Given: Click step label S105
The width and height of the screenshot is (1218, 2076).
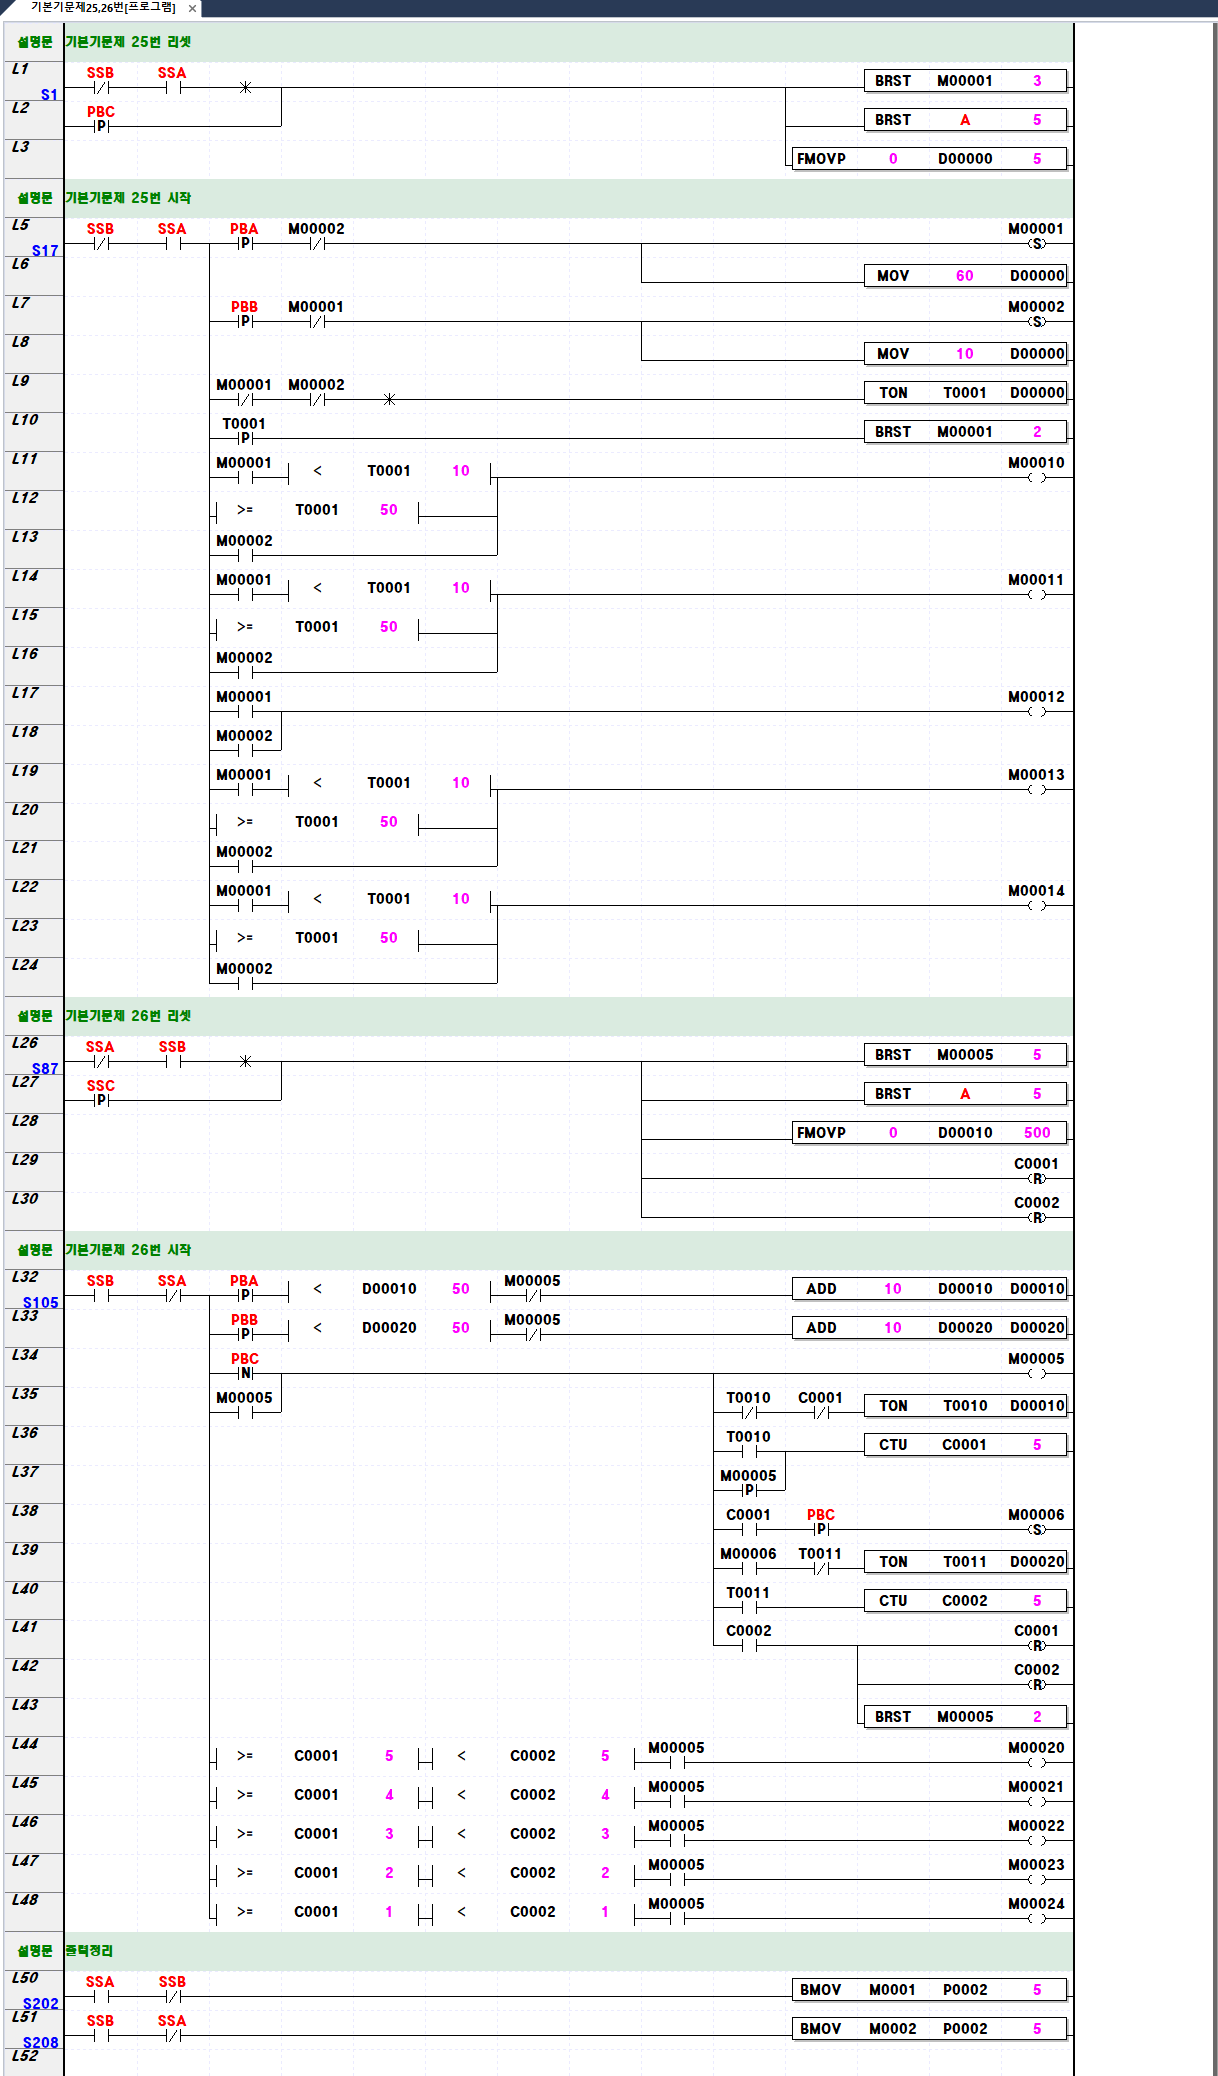Looking at the screenshot, I should coord(41,1302).
